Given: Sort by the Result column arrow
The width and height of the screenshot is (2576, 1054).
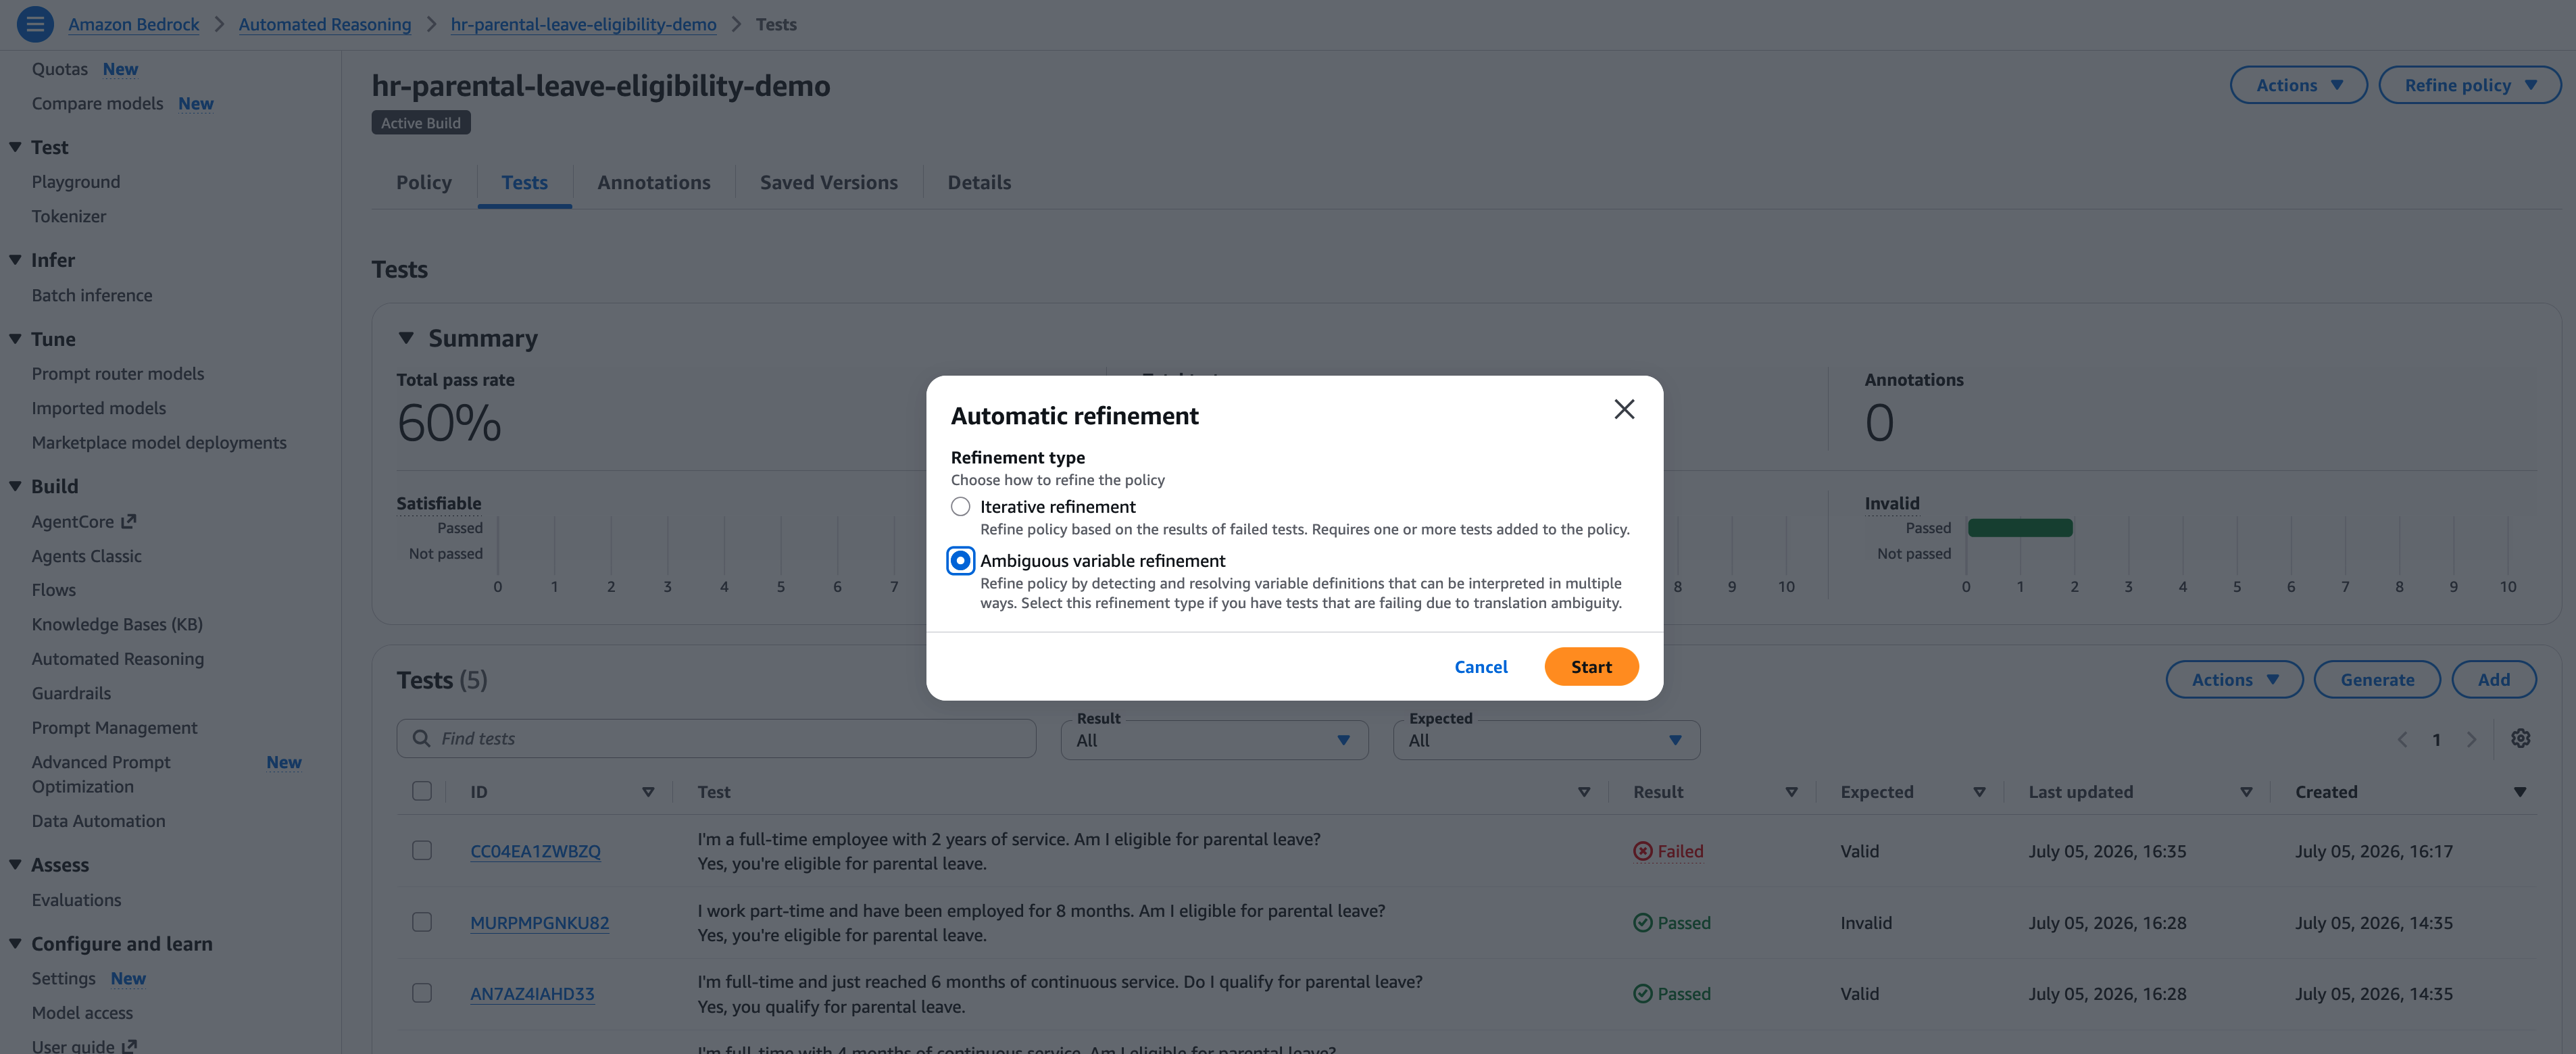Looking at the screenshot, I should [x=1791, y=792].
